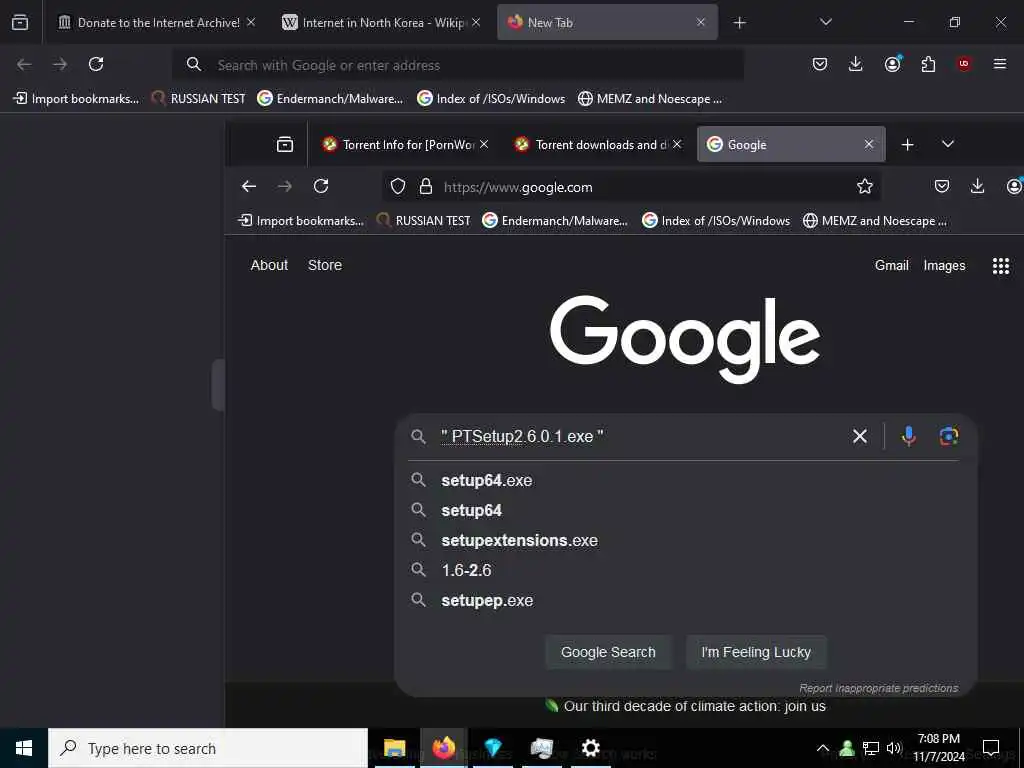Switch to Torrent Info tab in inner window
This screenshot has height=768, width=1024.
(405, 144)
